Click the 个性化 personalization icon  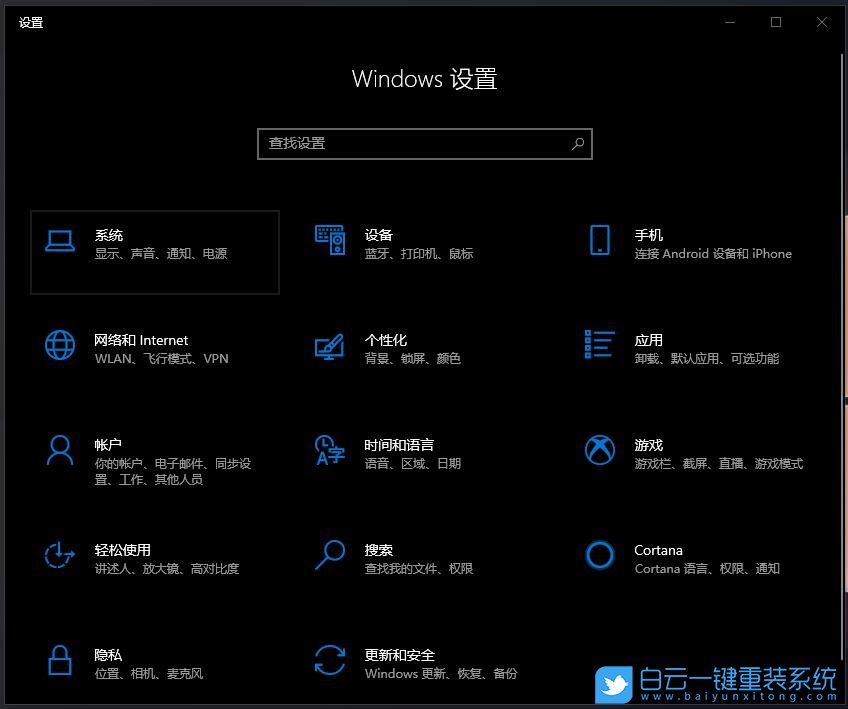[330, 348]
